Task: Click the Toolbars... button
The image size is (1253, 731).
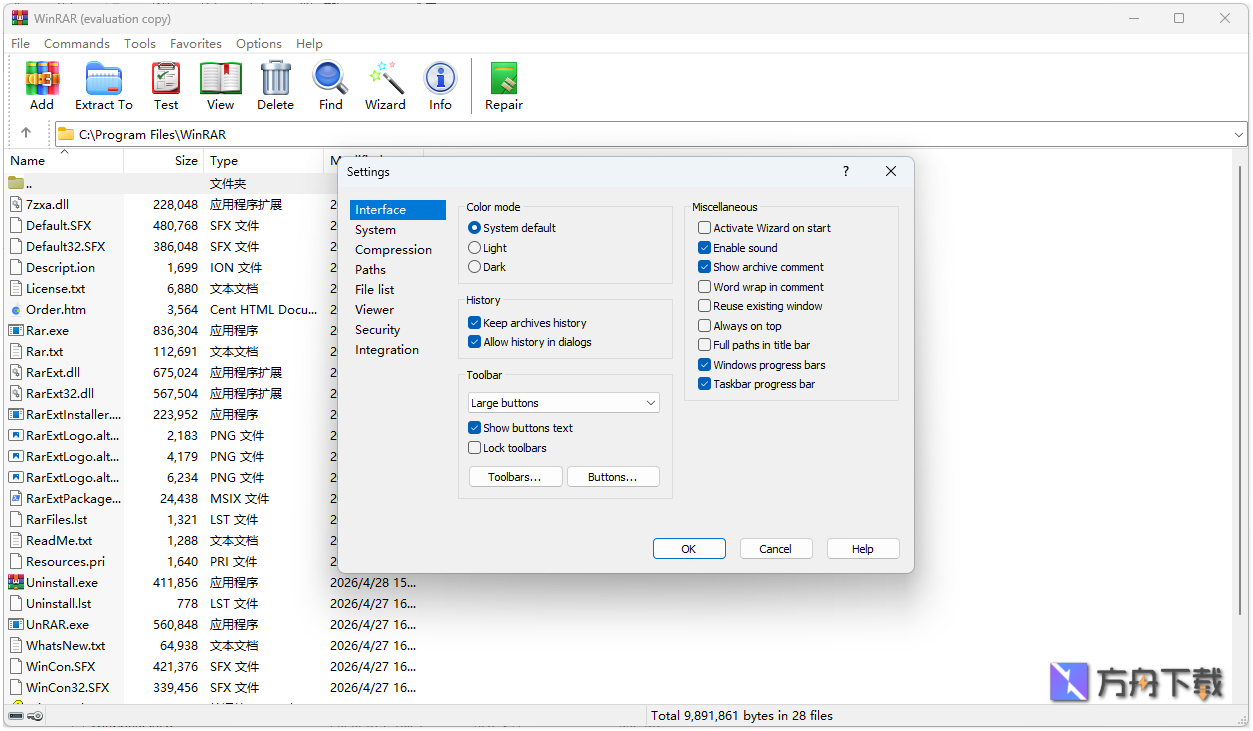Action: 515,477
